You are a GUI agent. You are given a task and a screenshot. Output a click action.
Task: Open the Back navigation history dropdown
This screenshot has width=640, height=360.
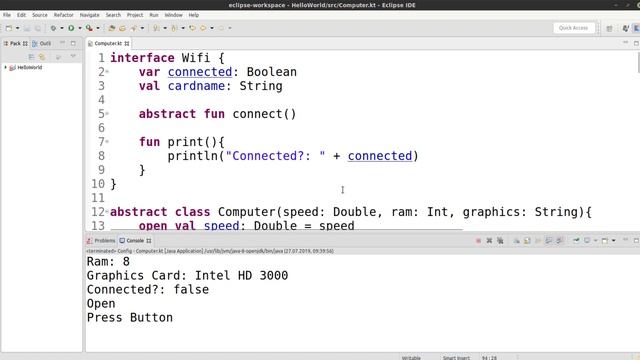click(212, 28)
